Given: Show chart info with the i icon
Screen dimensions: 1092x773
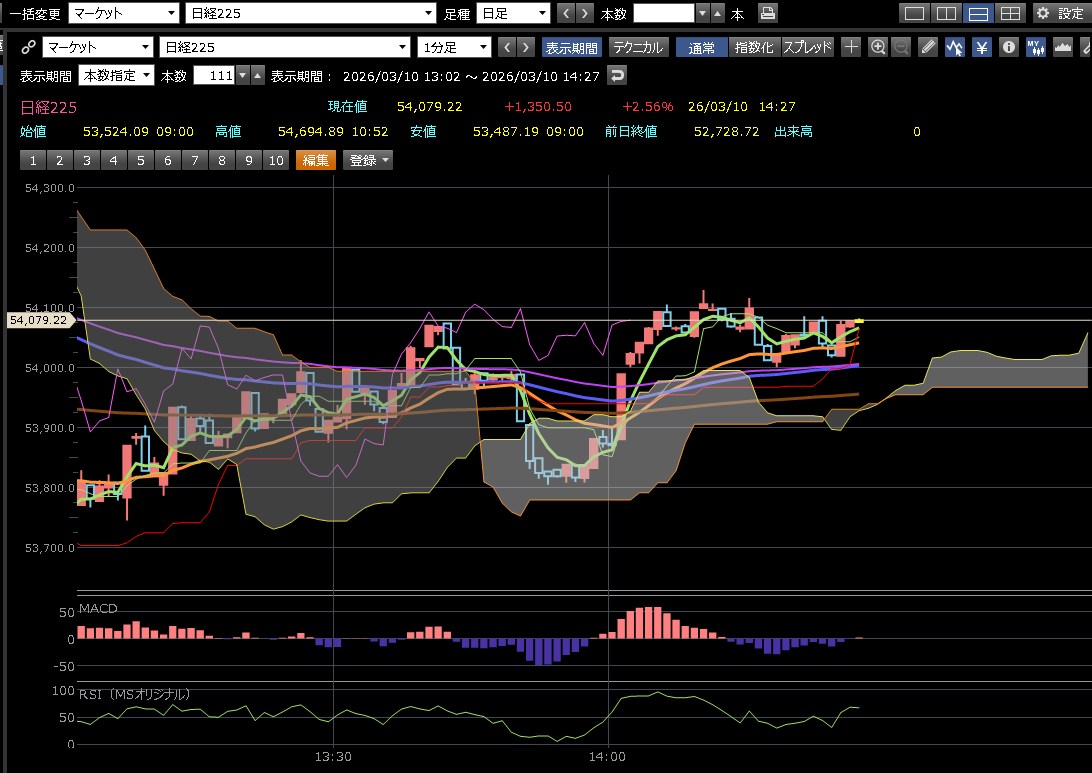Looking at the screenshot, I should click(1009, 47).
